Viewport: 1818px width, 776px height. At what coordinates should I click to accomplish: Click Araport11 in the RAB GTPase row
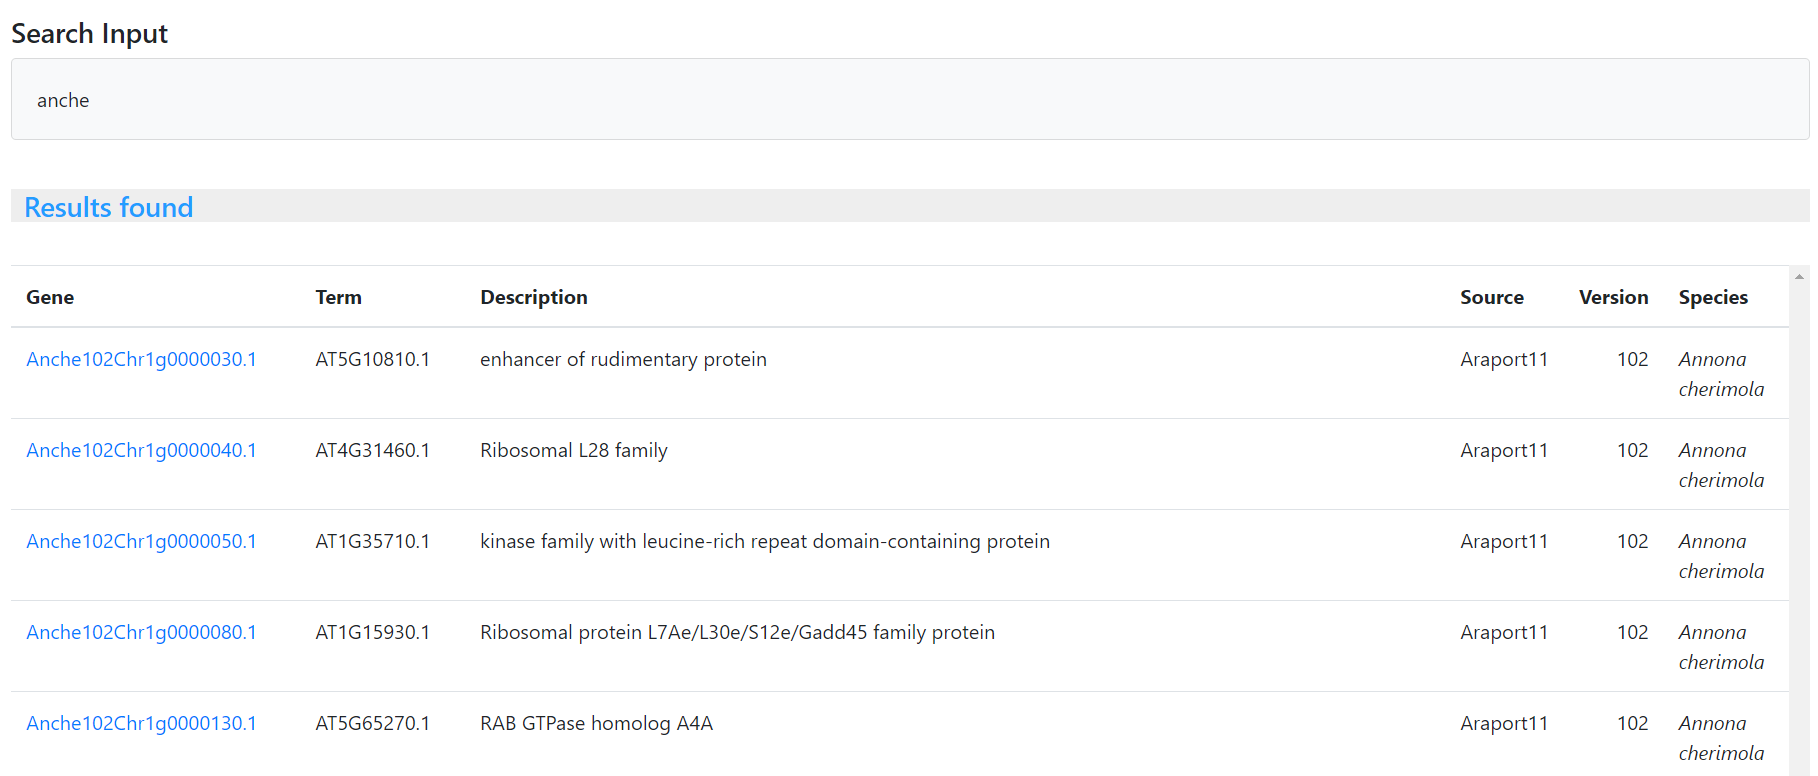click(1503, 723)
